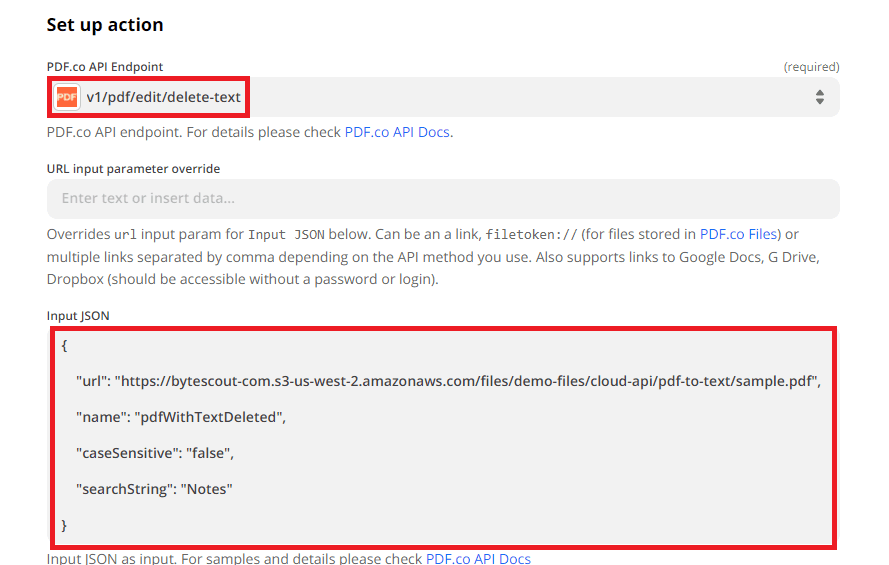The width and height of the screenshot is (889, 565).
Task: Open PDF.co API Docs link under endpoint
Action: [x=397, y=132]
